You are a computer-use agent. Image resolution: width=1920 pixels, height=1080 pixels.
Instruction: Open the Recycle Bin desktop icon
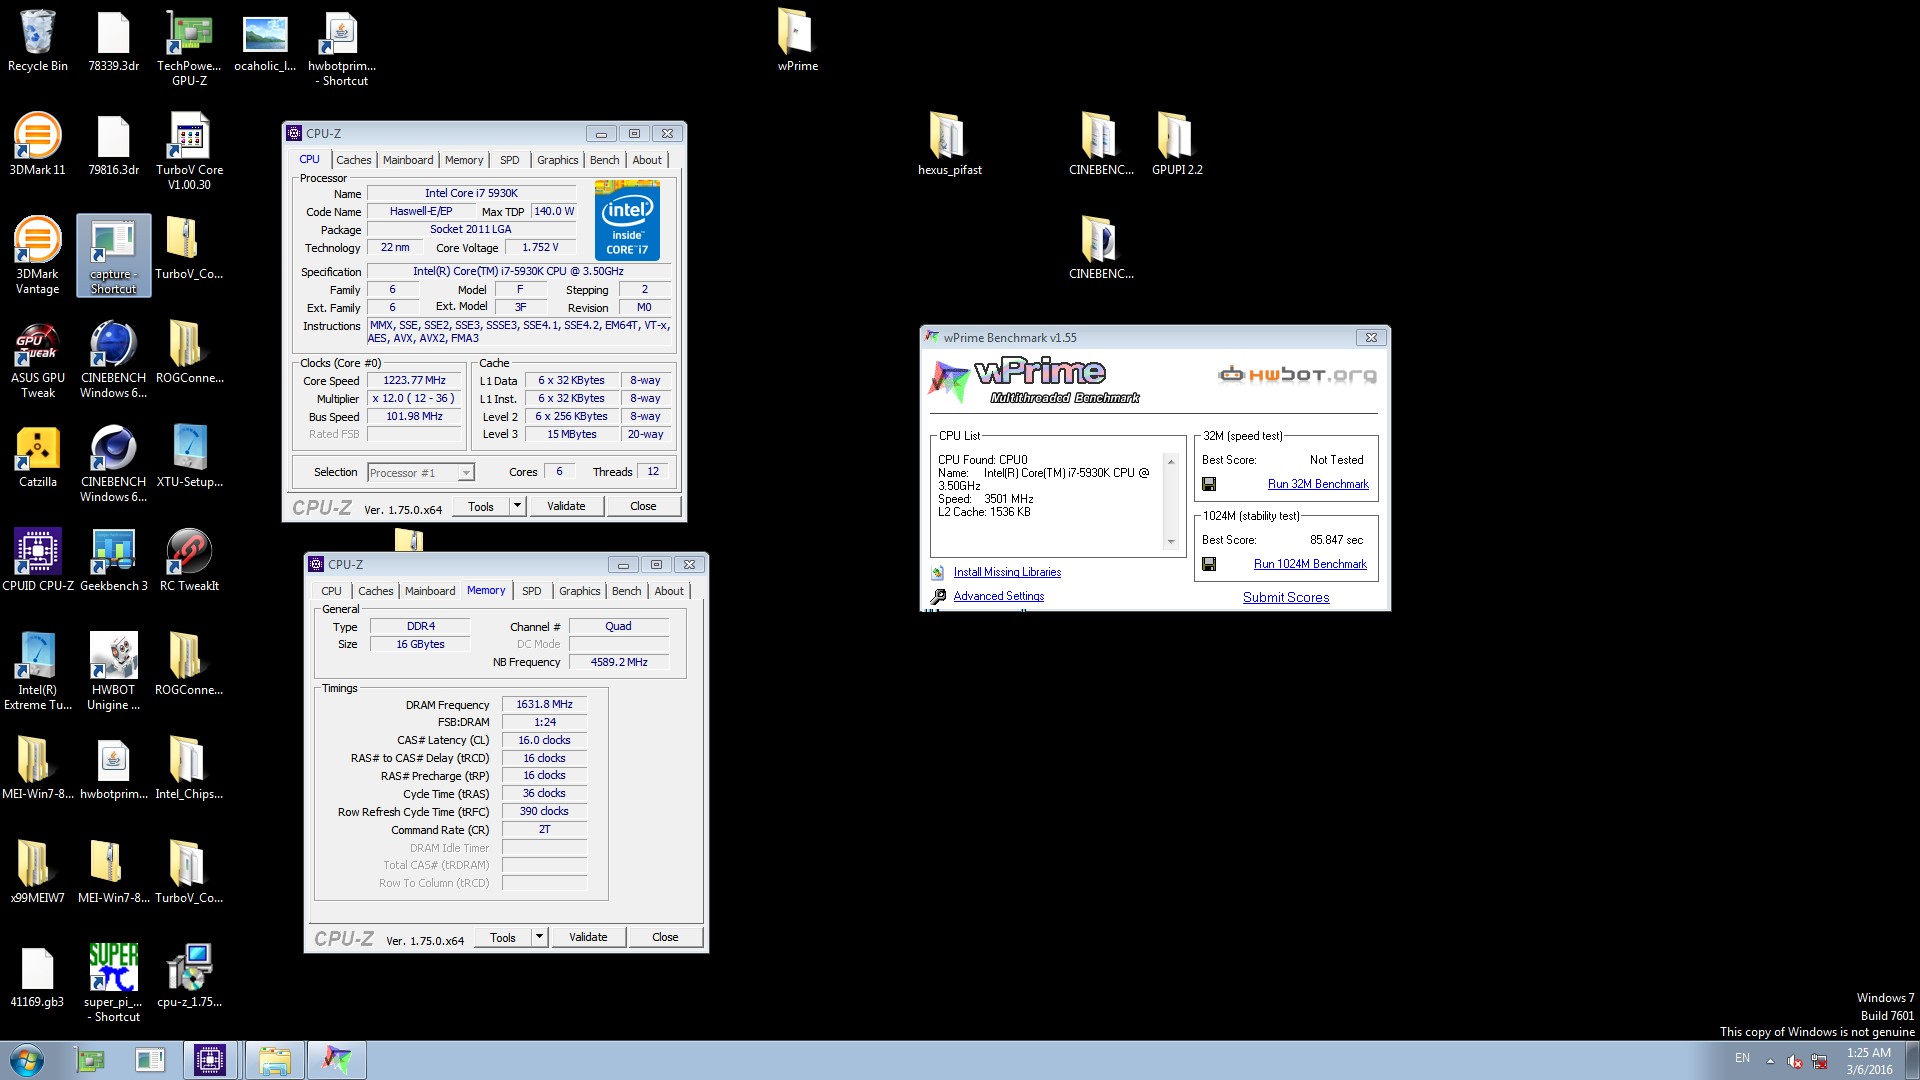pyautogui.click(x=38, y=40)
